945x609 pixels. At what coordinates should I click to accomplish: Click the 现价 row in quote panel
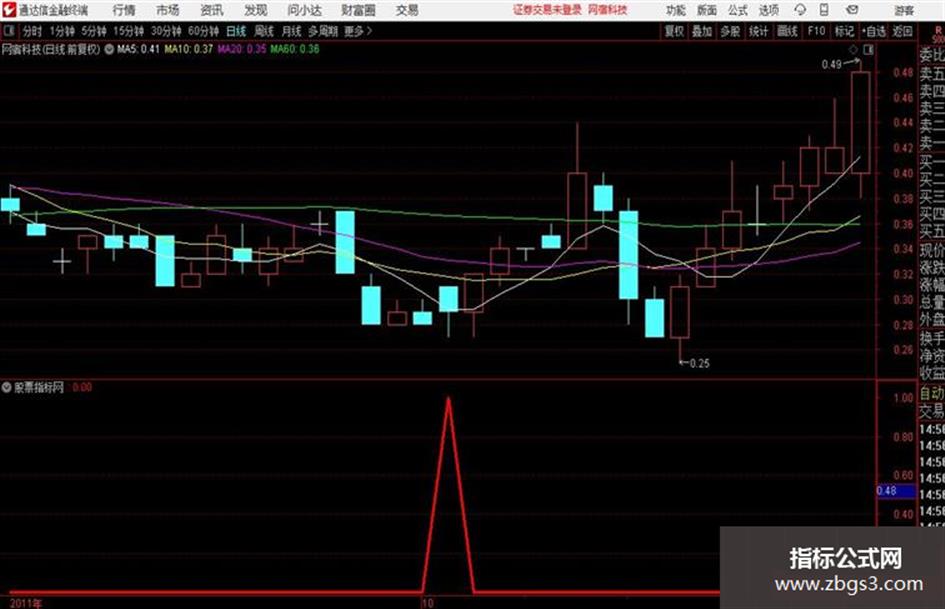(932, 250)
